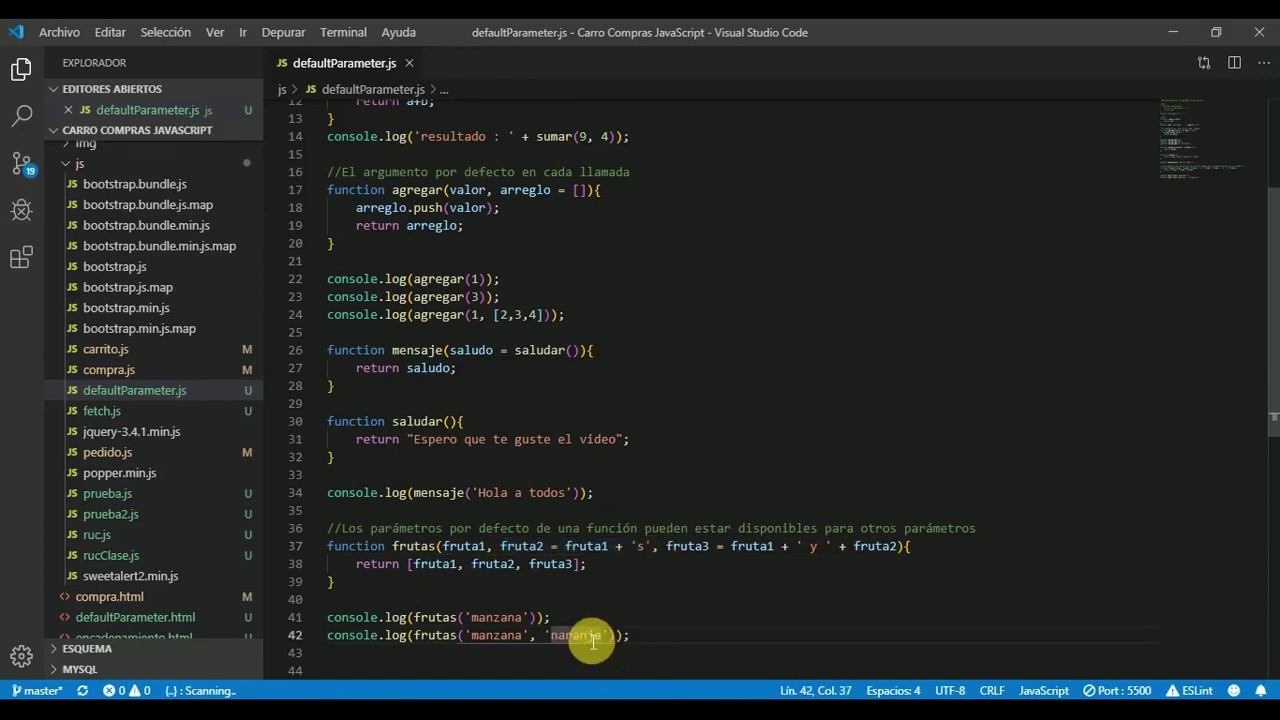
Task: Click the VS Code logo in title bar
Action: [16, 32]
